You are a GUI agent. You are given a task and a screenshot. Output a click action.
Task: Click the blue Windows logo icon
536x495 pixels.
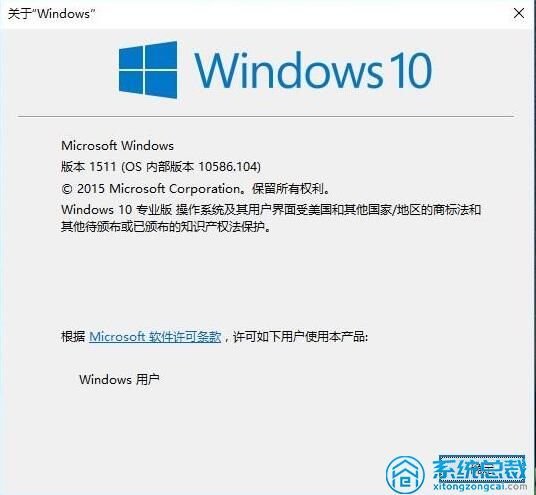point(148,70)
